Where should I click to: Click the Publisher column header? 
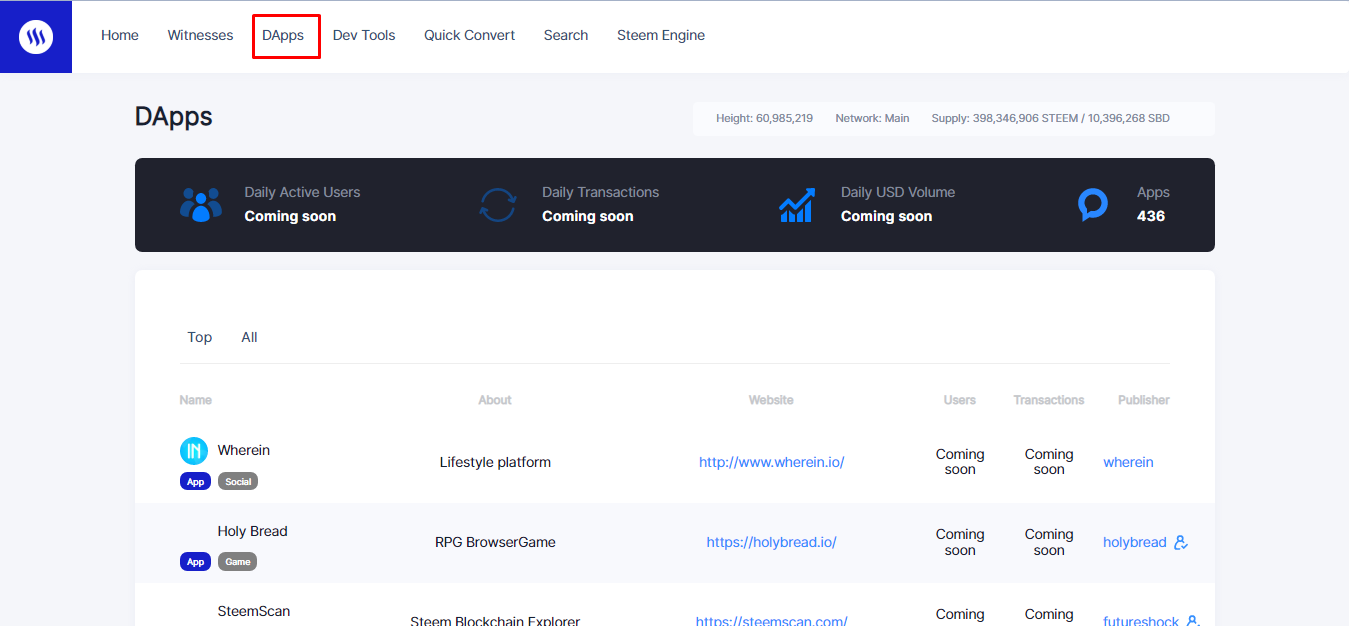[1144, 400]
